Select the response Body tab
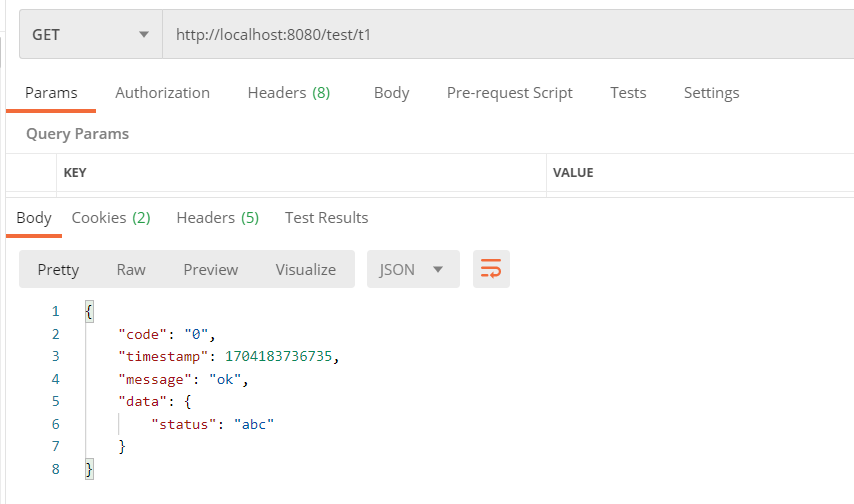Viewport: 854px width, 504px height. pyautogui.click(x=34, y=218)
